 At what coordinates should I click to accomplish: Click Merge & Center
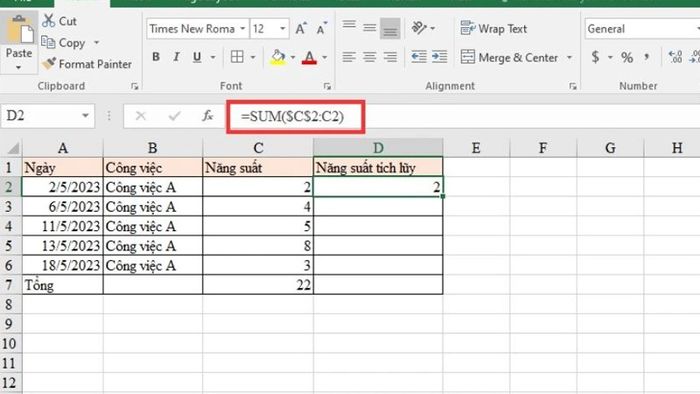click(509, 58)
